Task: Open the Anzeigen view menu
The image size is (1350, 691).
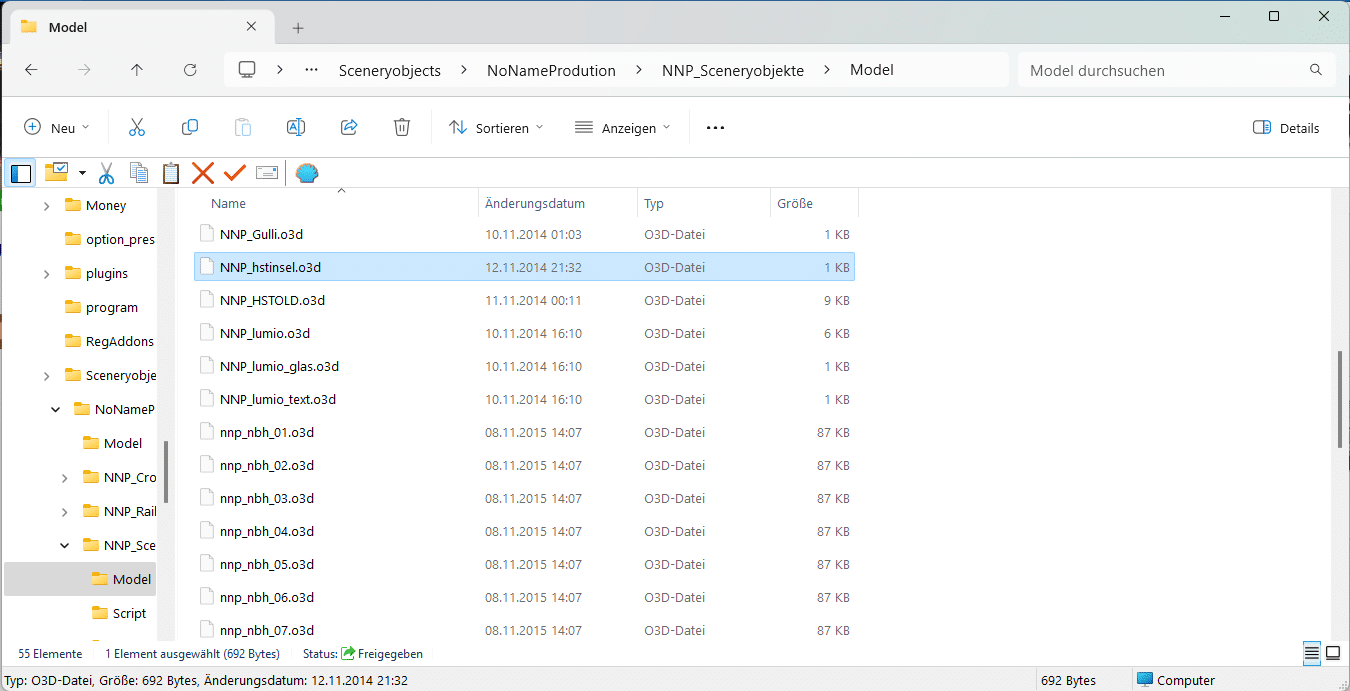Action: [x=622, y=128]
